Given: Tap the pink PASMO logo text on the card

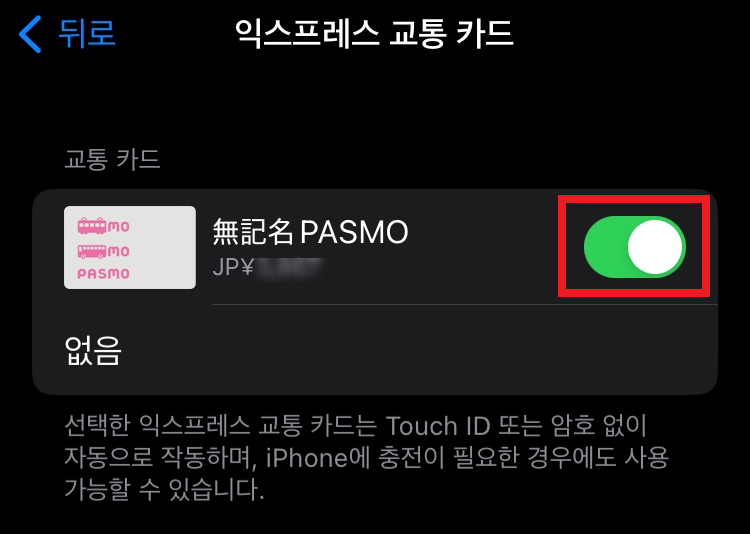Looking at the screenshot, I should (103, 274).
